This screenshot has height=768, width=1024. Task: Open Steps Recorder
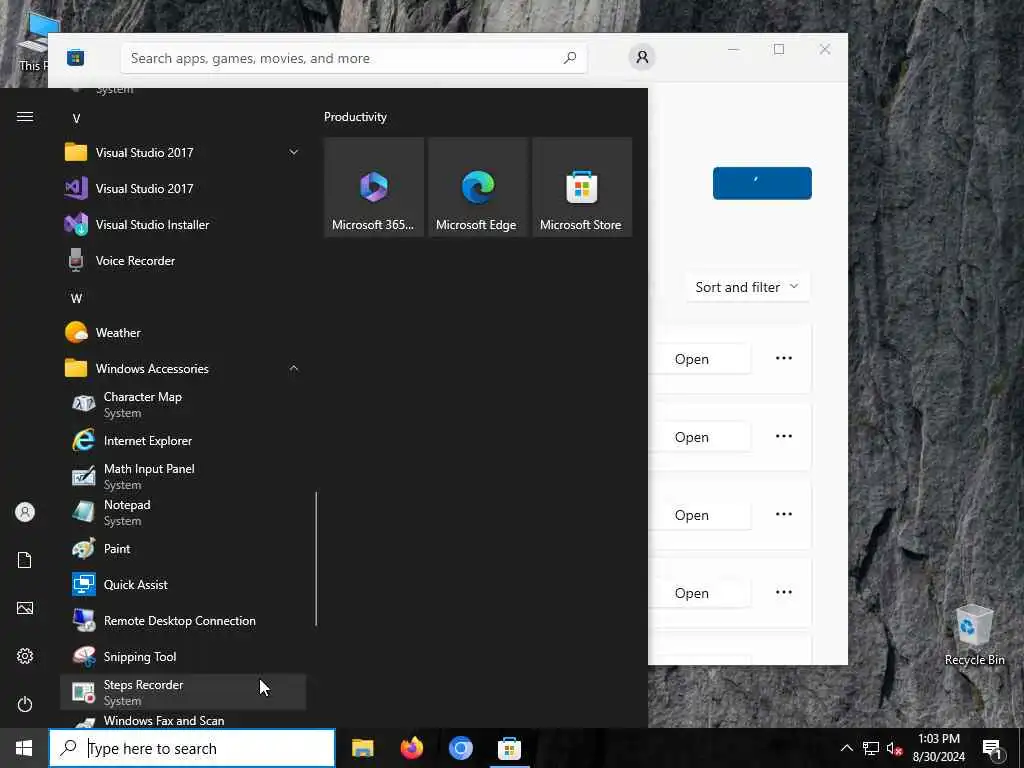[x=183, y=692]
